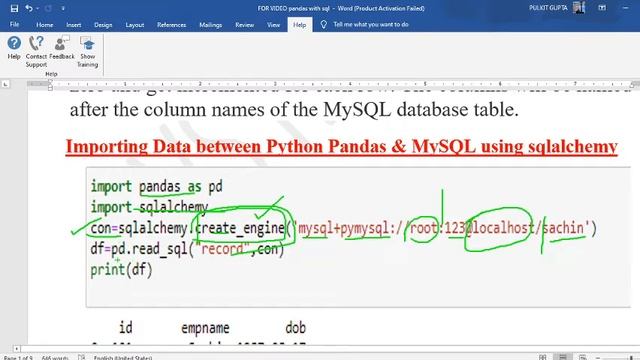Open Ribbon Display Options icon
This screenshot has height=360, width=640.
602,8
